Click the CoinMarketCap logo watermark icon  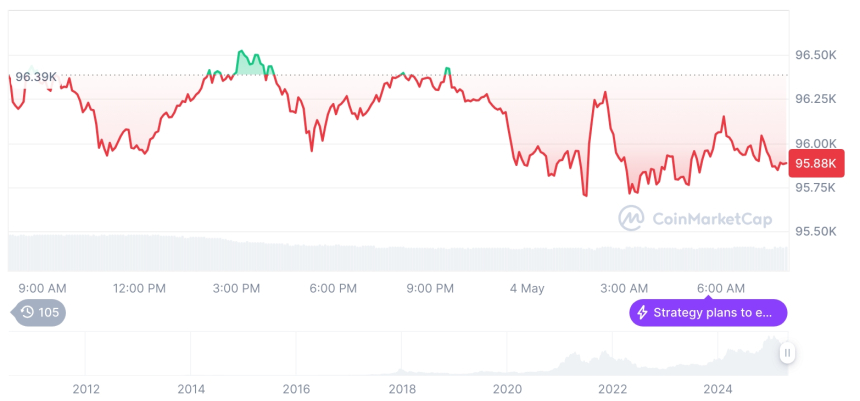(630, 217)
